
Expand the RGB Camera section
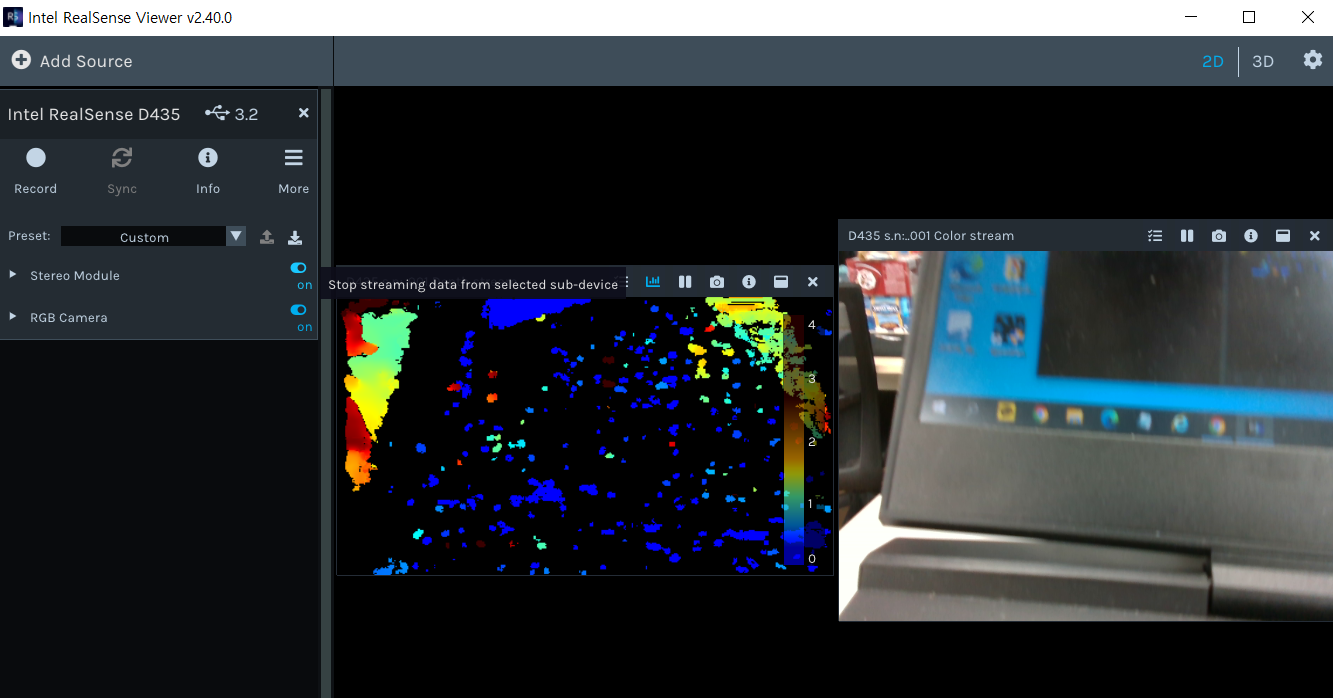tap(13, 317)
